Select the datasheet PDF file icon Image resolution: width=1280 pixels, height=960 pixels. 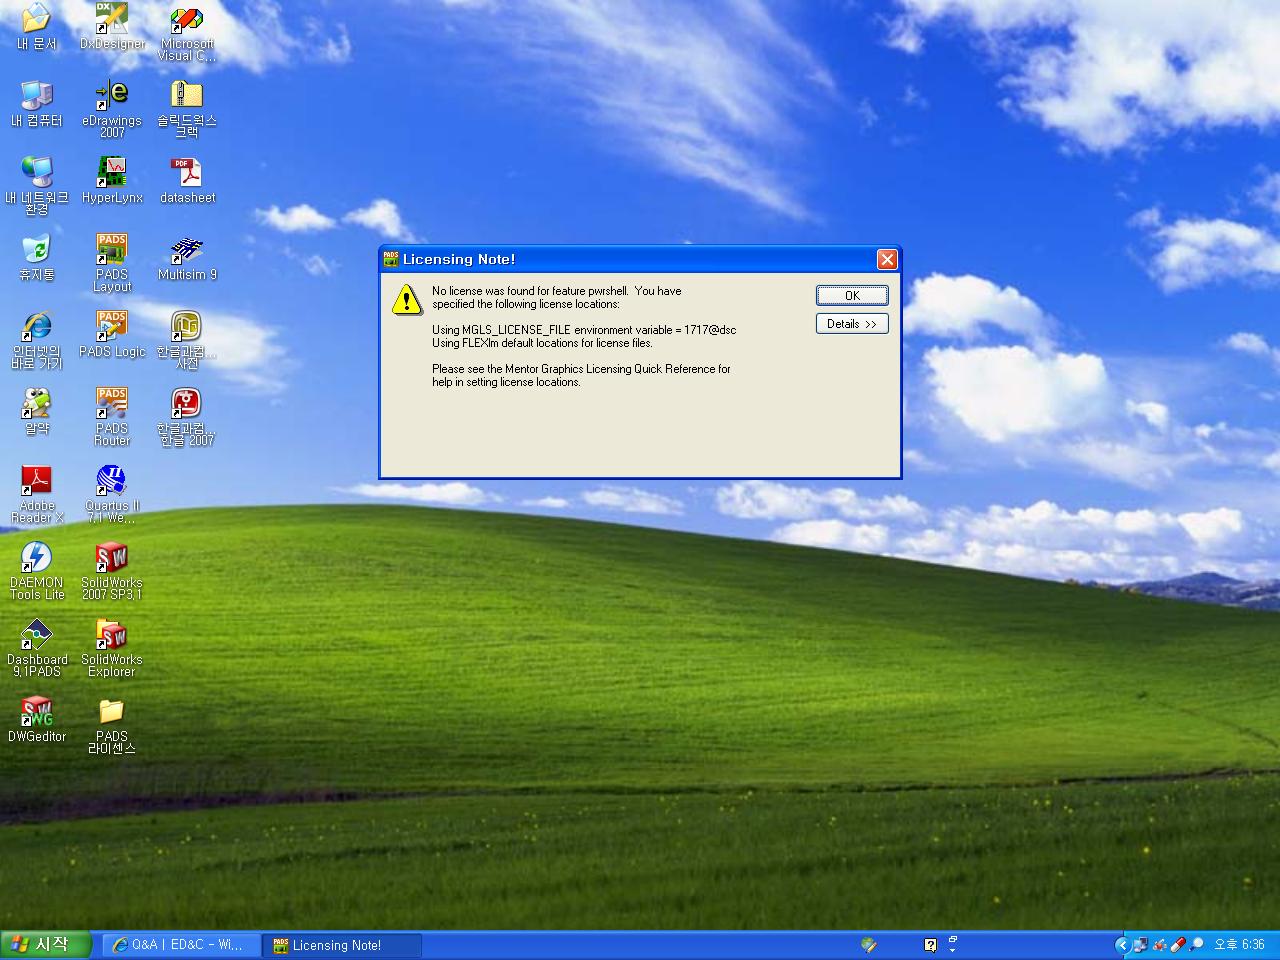[187, 174]
